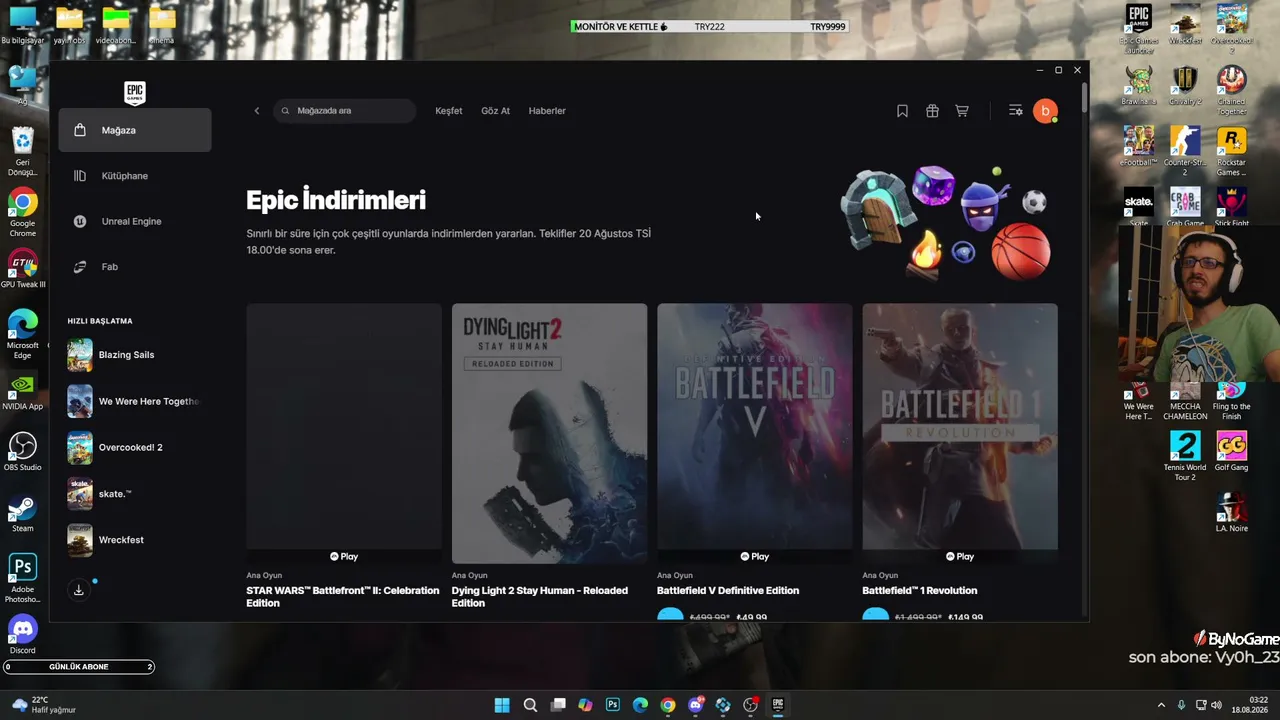Click the Epic Games logo in sidebar
The height and width of the screenshot is (720, 1280).
135,93
